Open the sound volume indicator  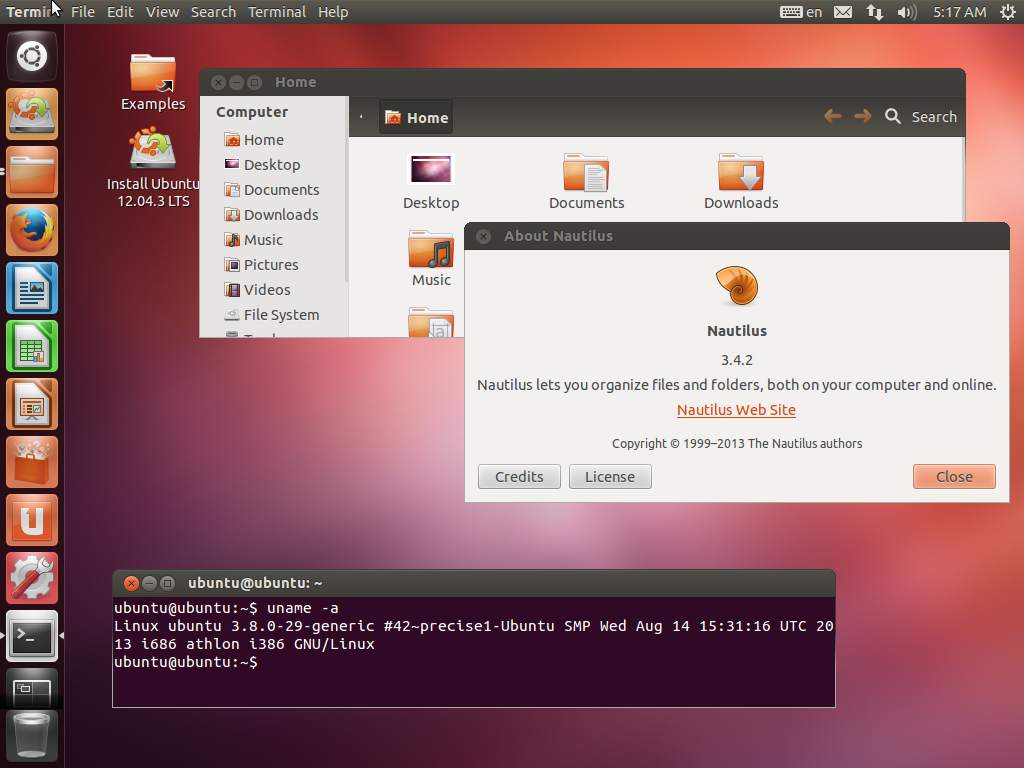pyautogui.click(x=906, y=12)
